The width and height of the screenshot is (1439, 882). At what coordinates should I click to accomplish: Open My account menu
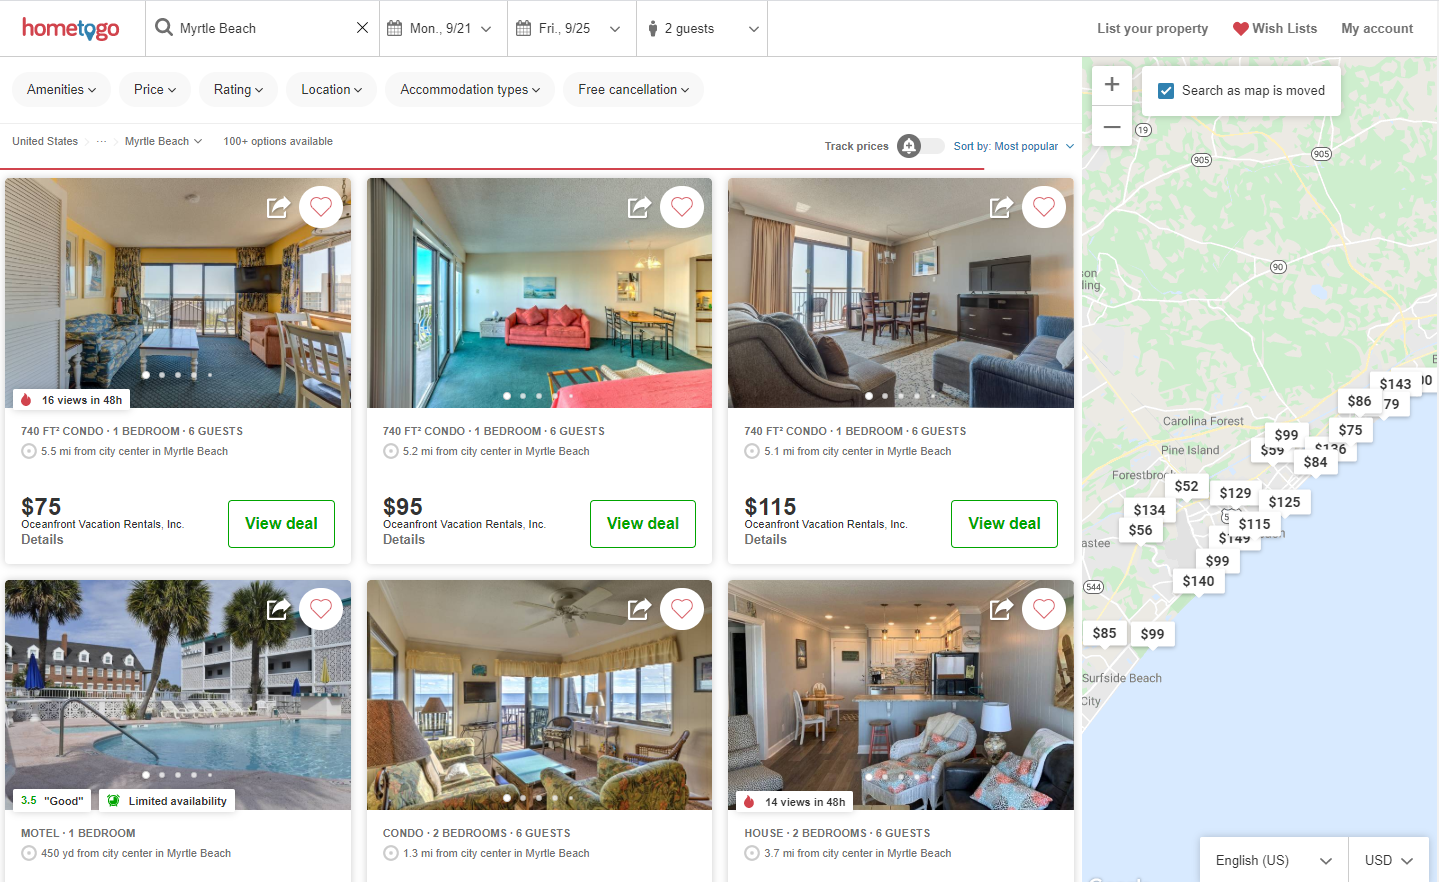[x=1377, y=28]
